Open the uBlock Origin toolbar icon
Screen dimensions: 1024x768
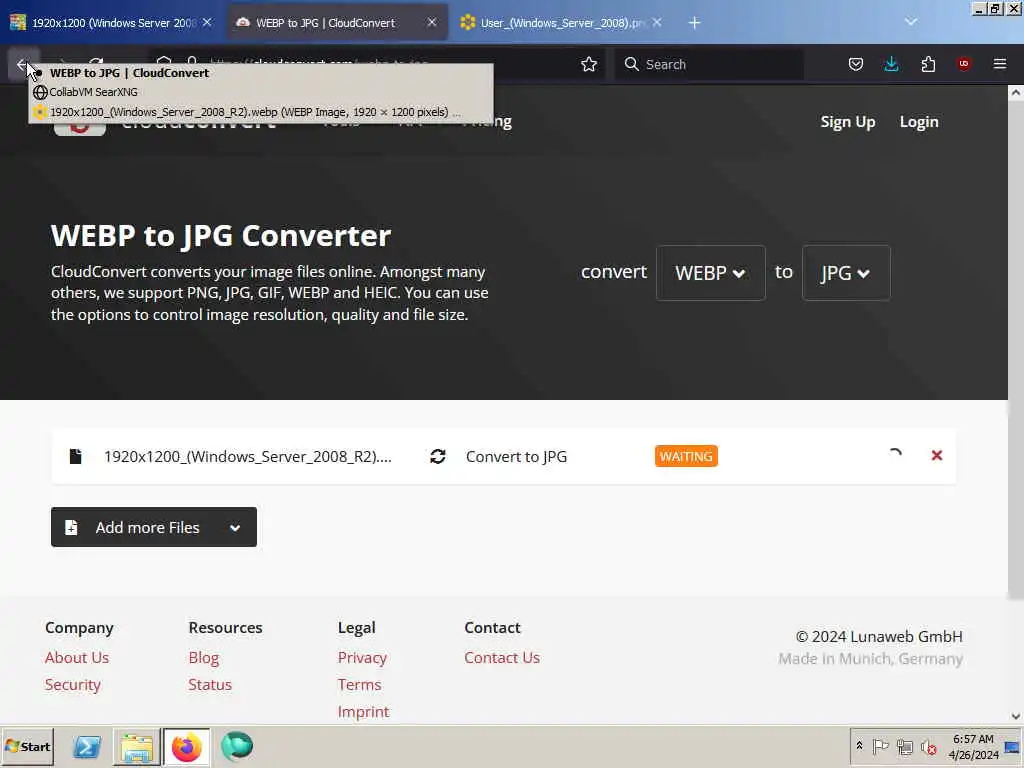964,64
